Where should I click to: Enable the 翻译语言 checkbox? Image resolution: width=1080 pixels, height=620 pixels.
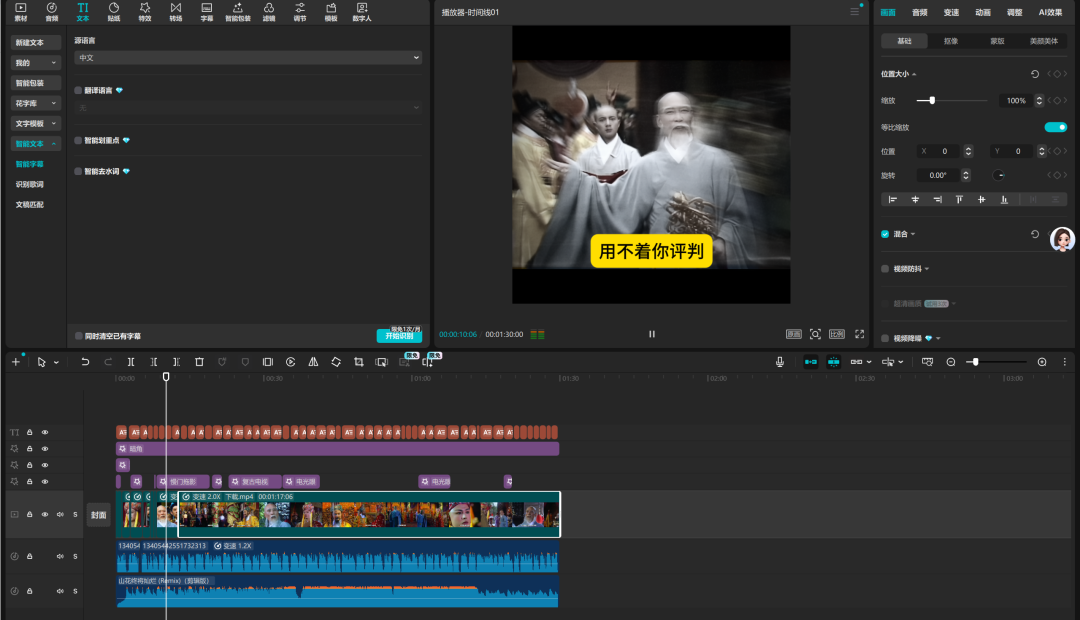coord(79,90)
